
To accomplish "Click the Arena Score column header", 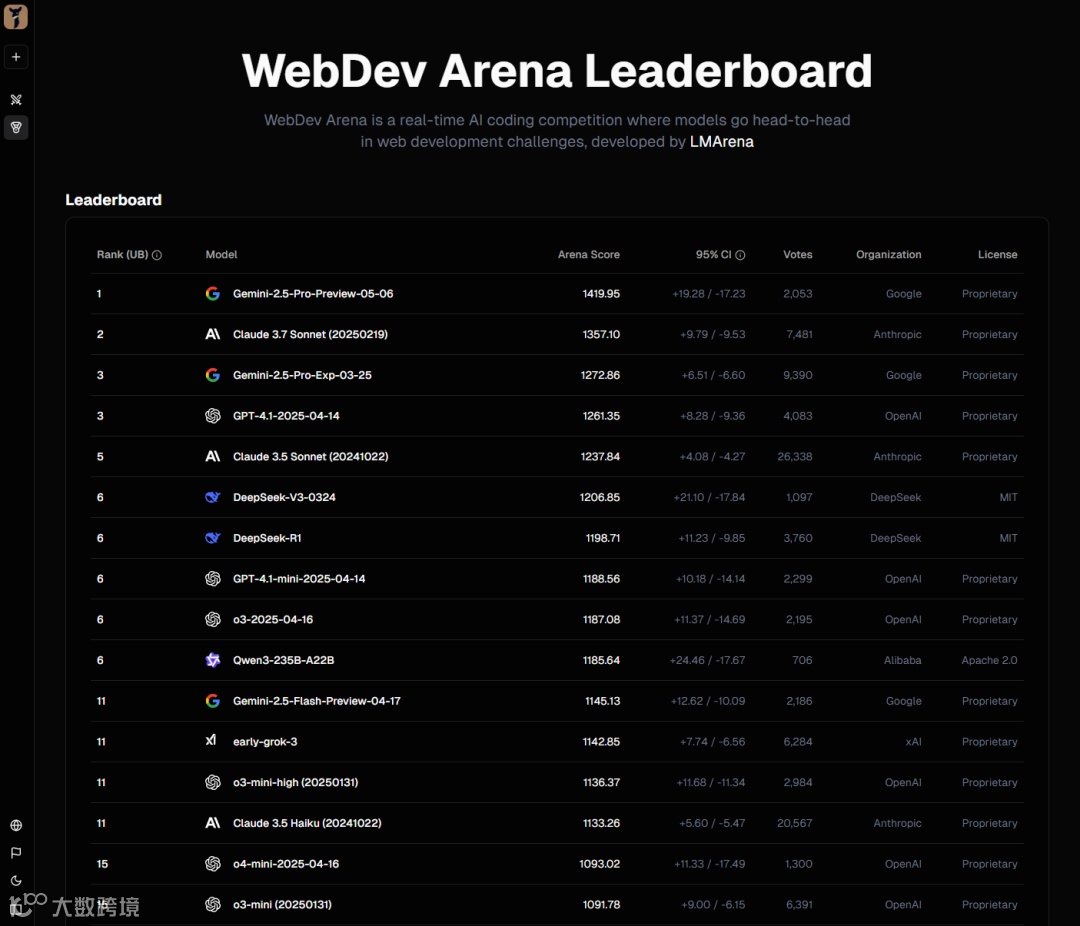I will click(589, 254).
